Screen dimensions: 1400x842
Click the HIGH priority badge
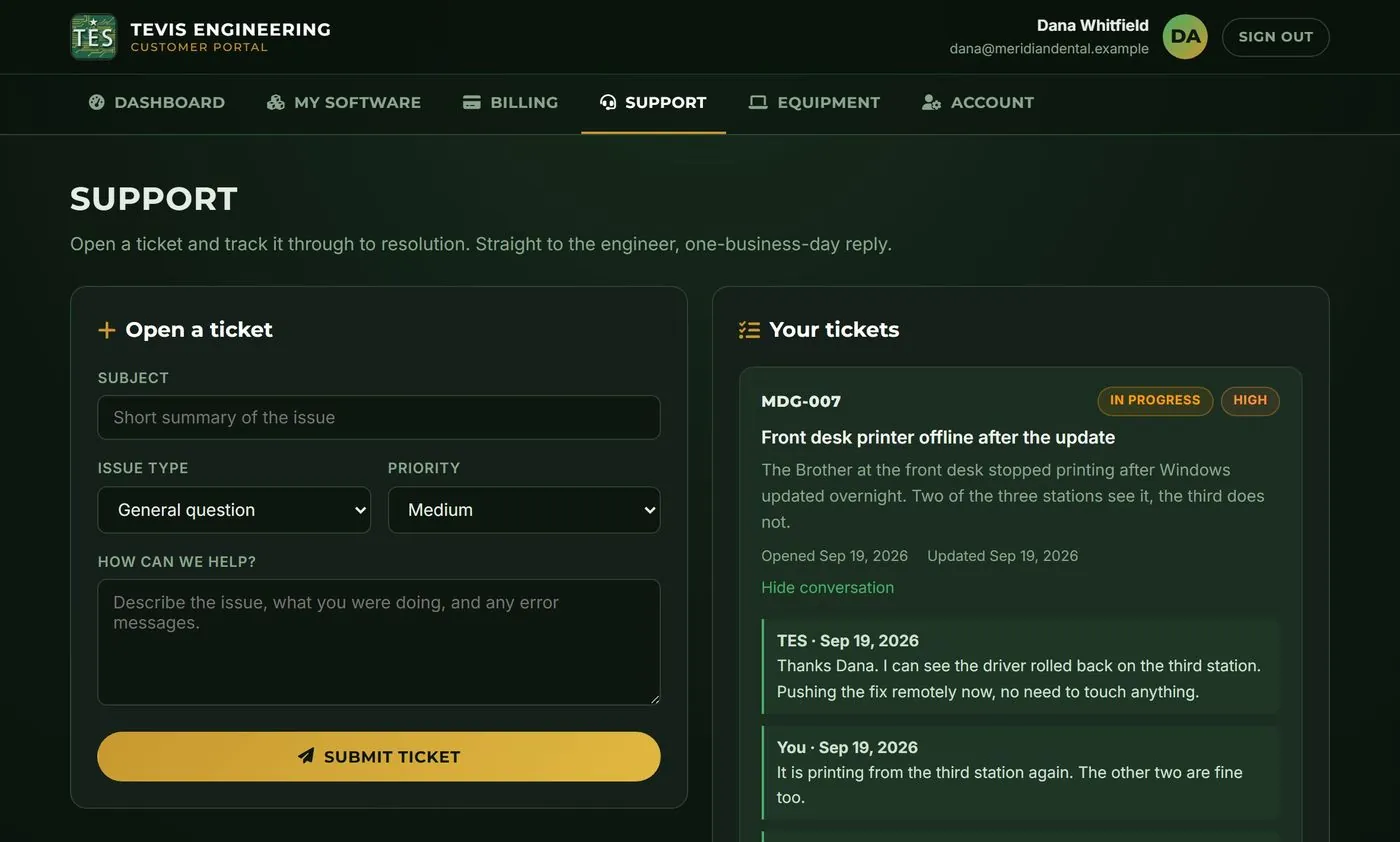point(1250,401)
